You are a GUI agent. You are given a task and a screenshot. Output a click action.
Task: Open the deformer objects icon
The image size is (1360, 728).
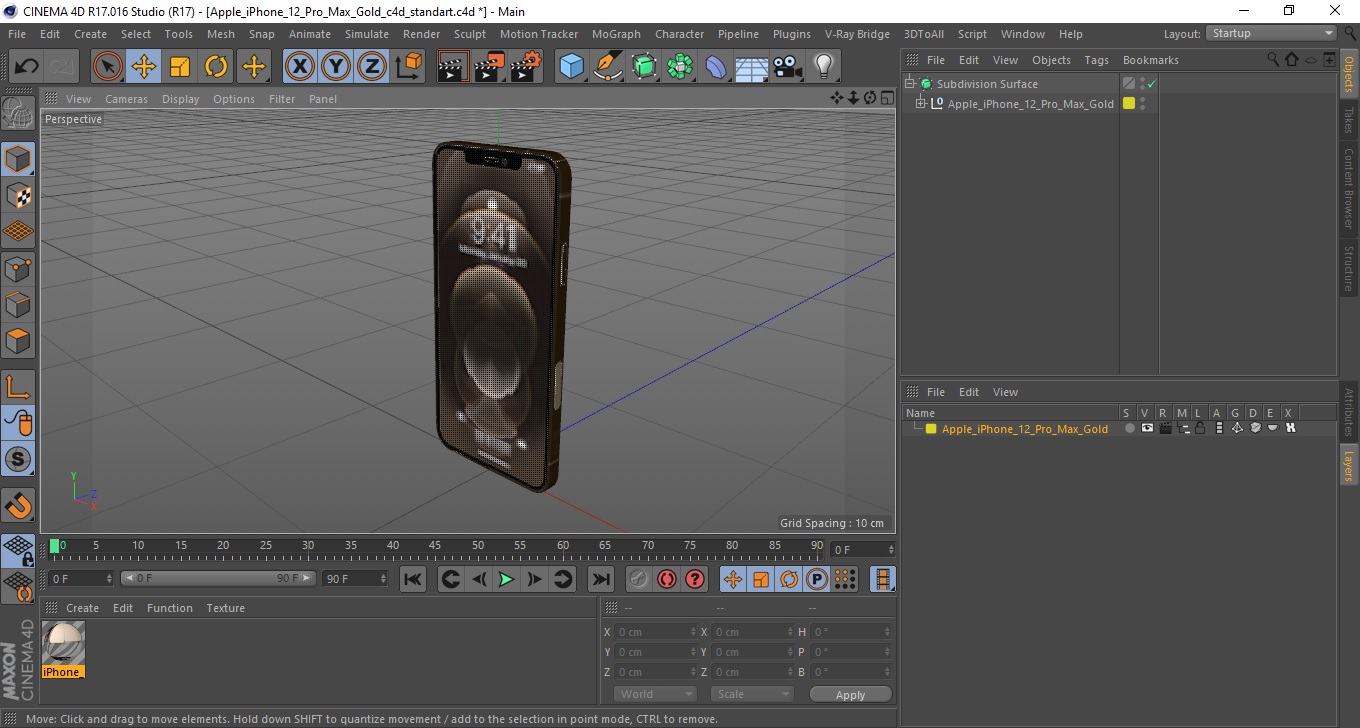[716, 67]
